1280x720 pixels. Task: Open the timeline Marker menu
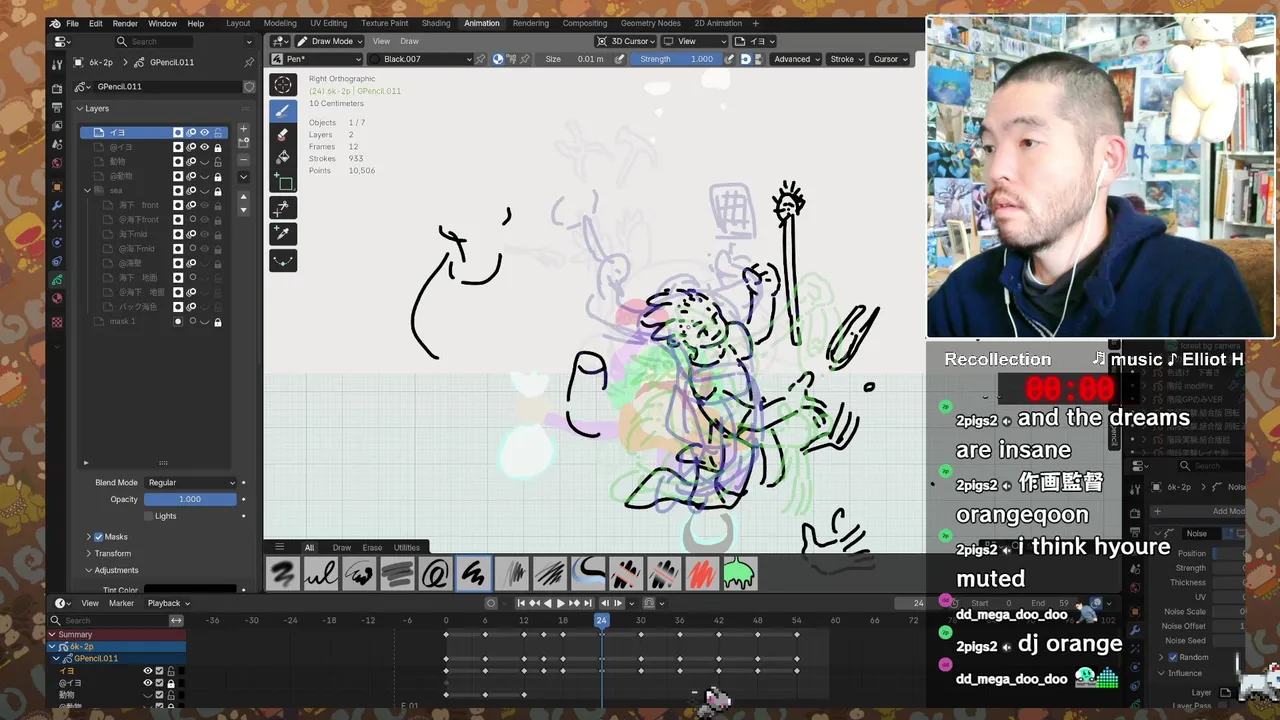pos(121,603)
